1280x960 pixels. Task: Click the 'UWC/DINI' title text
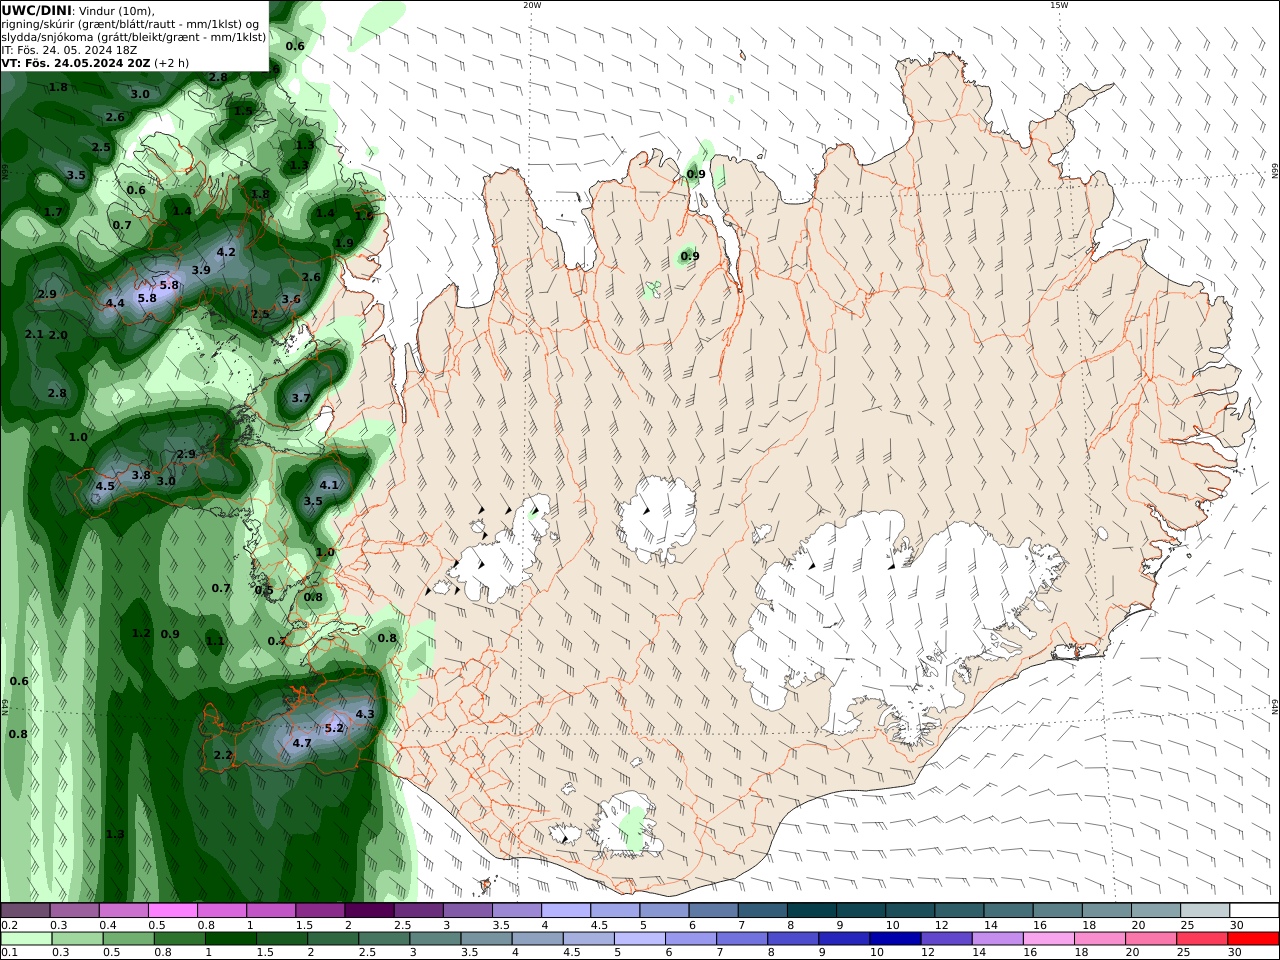(x=36, y=10)
